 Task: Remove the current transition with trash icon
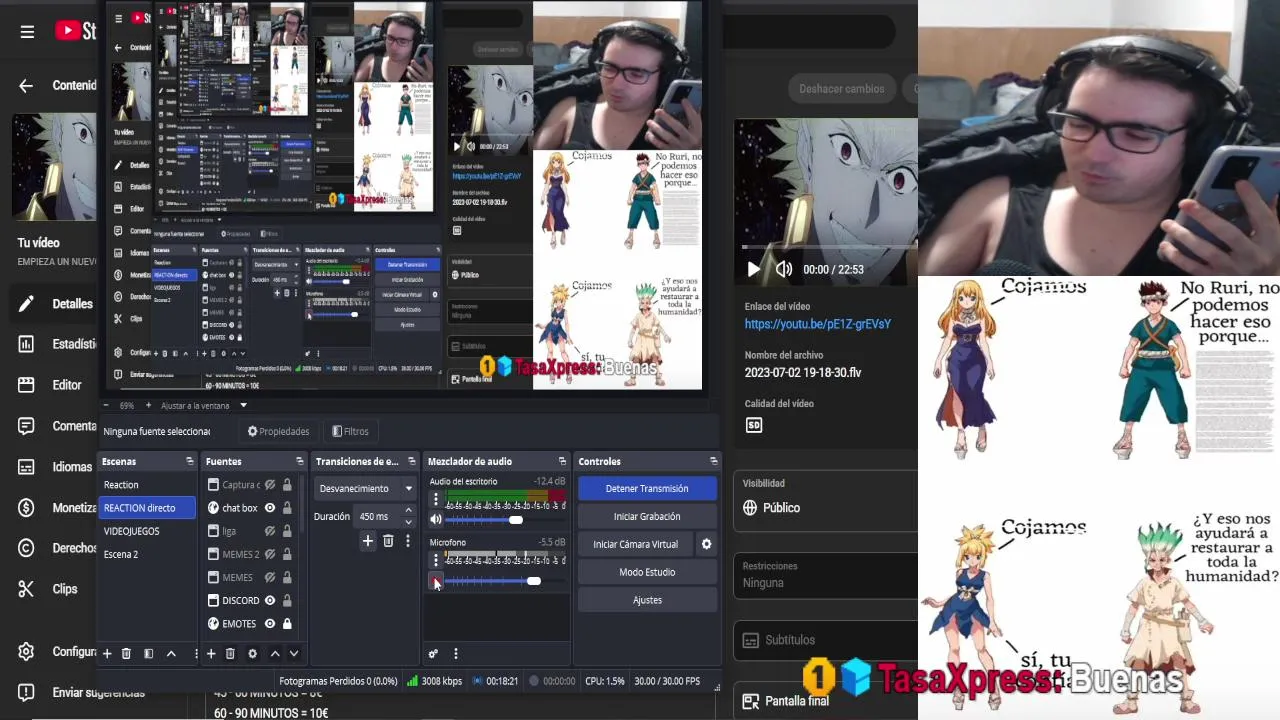(x=388, y=541)
